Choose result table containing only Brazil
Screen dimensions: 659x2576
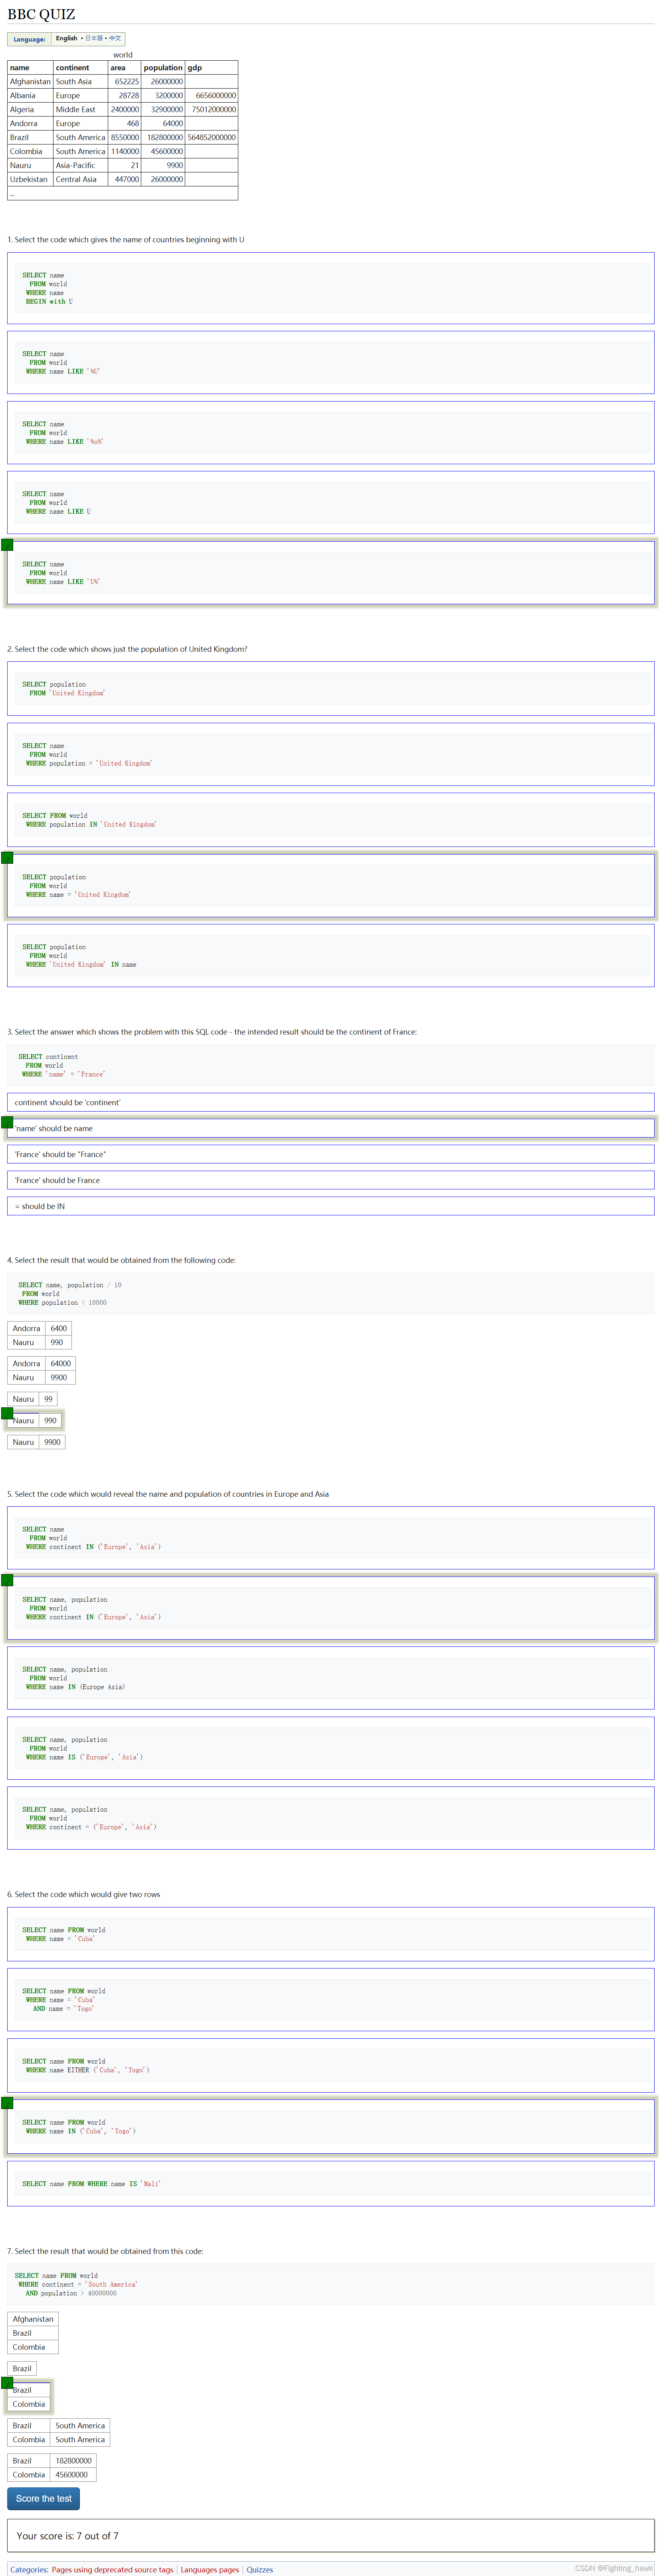pyautogui.click(x=22, y=2368)
